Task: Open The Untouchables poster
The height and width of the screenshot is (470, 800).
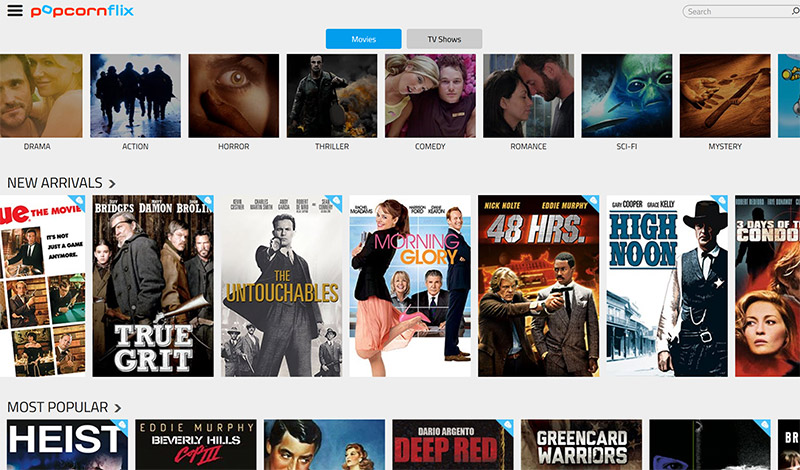Action: coord(282,286)
